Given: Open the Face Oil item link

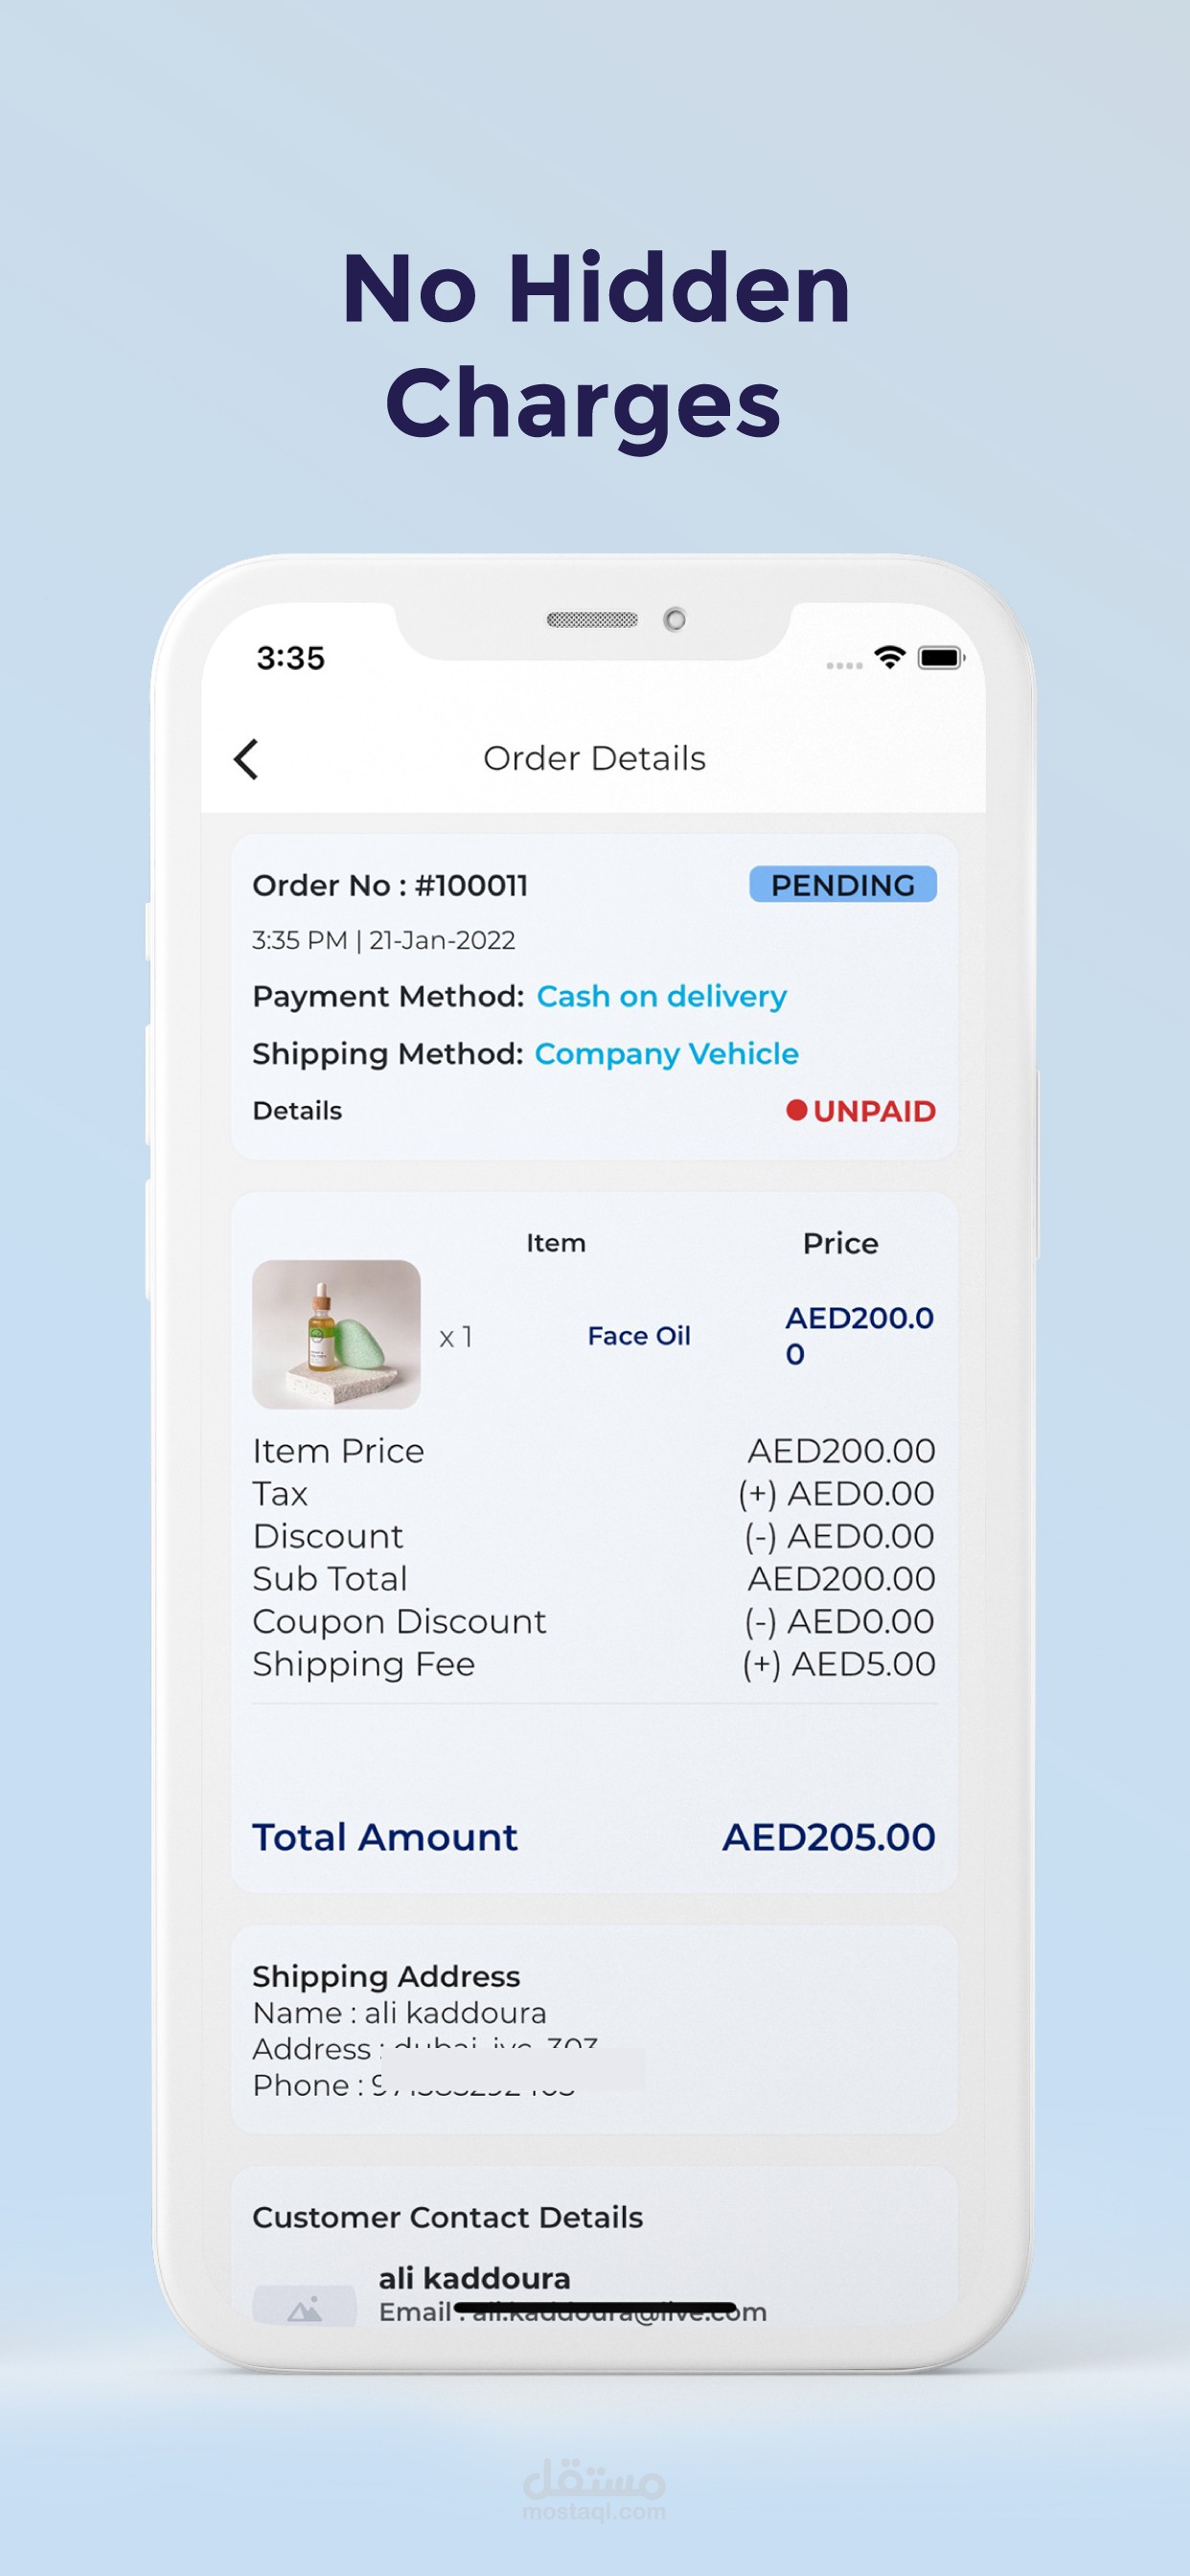Looking at the screenshot, I should pos(639,1336).
